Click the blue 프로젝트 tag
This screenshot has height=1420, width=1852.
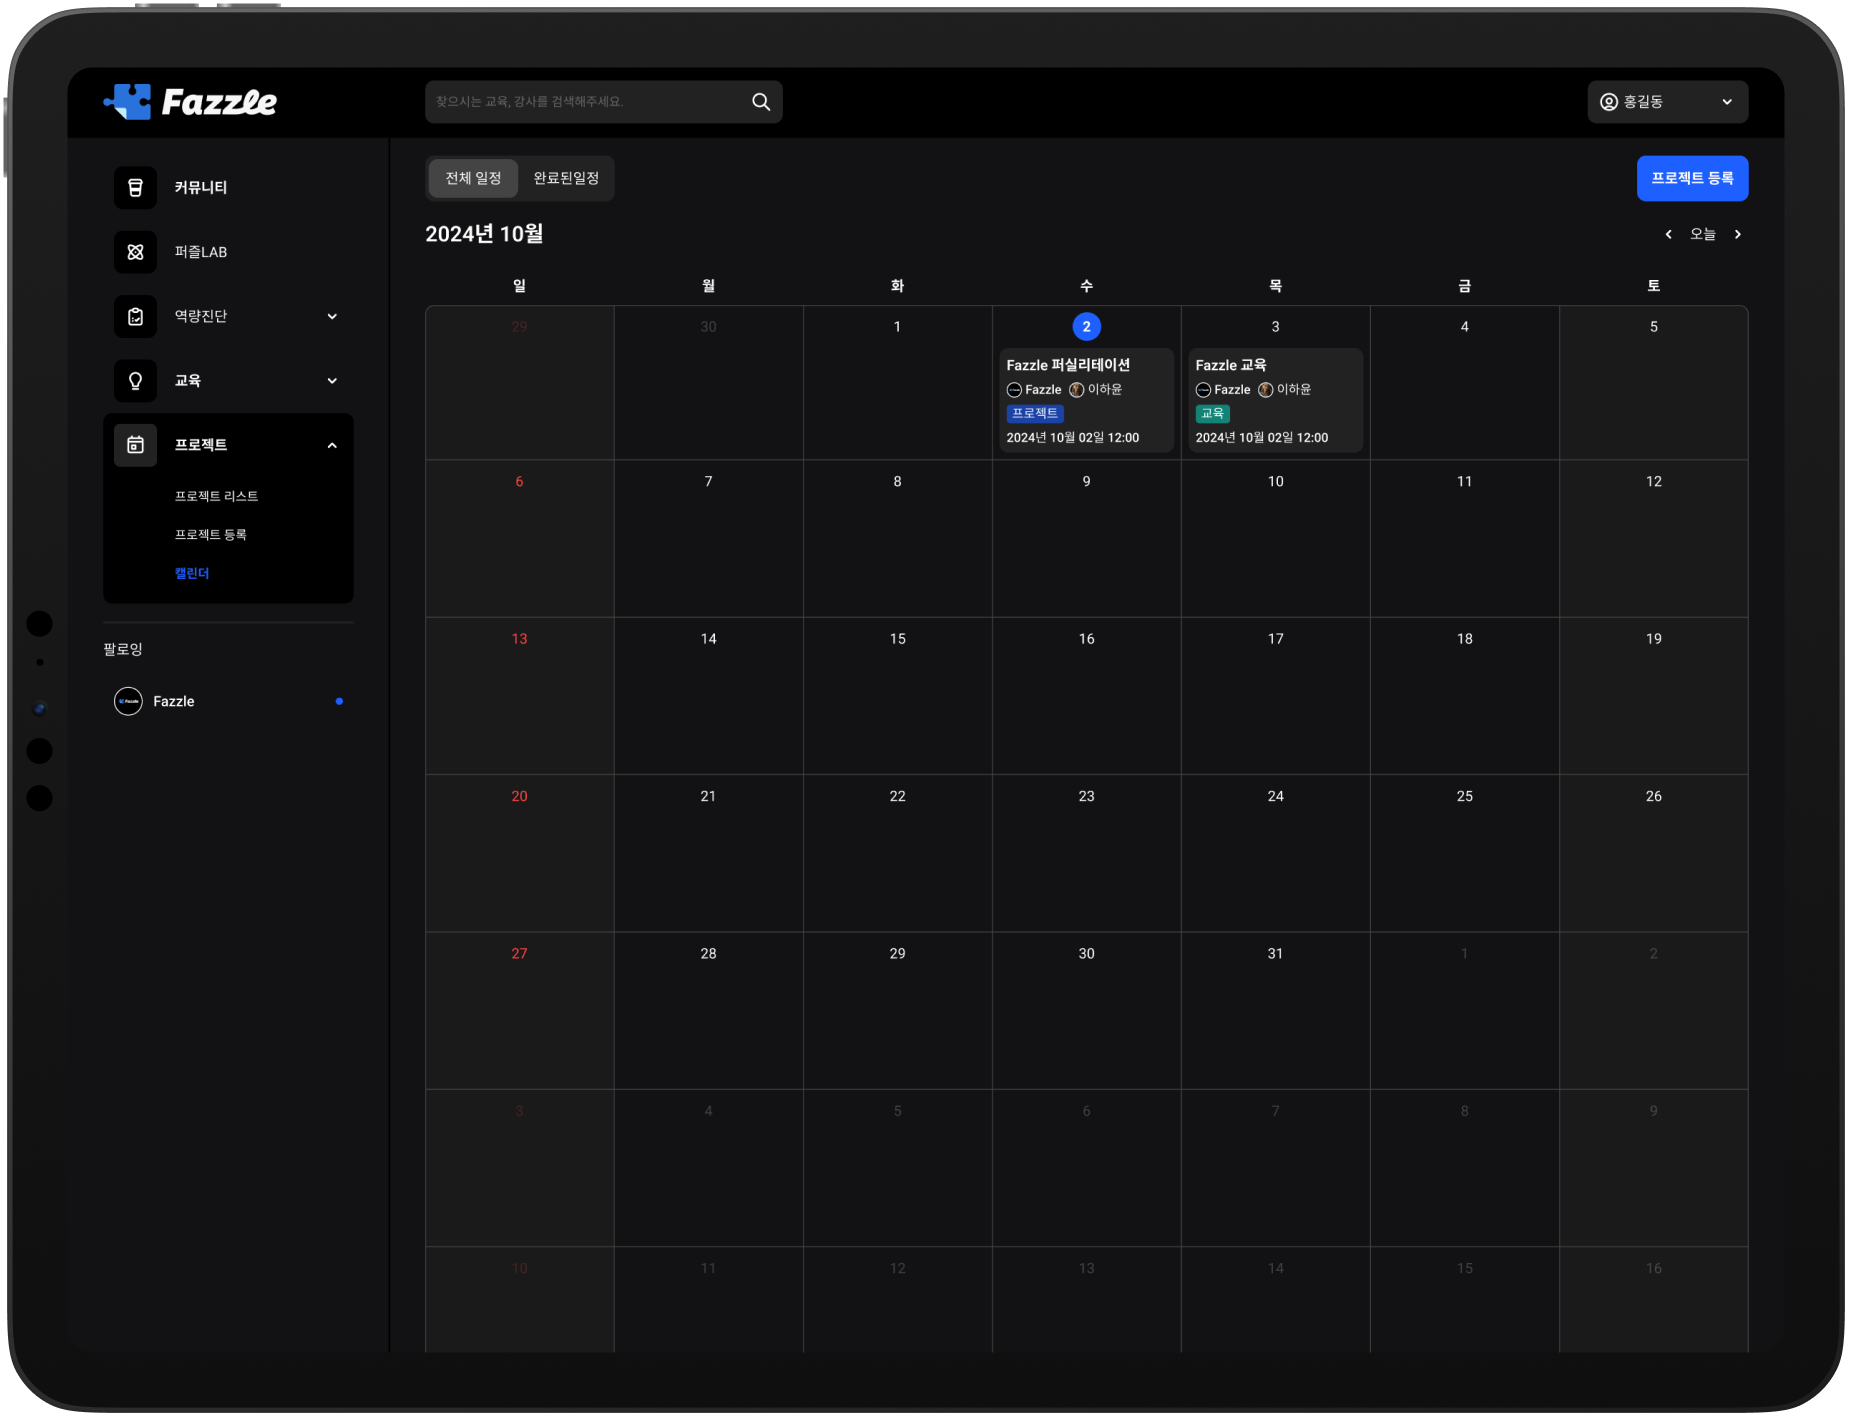click(1035, 413)
